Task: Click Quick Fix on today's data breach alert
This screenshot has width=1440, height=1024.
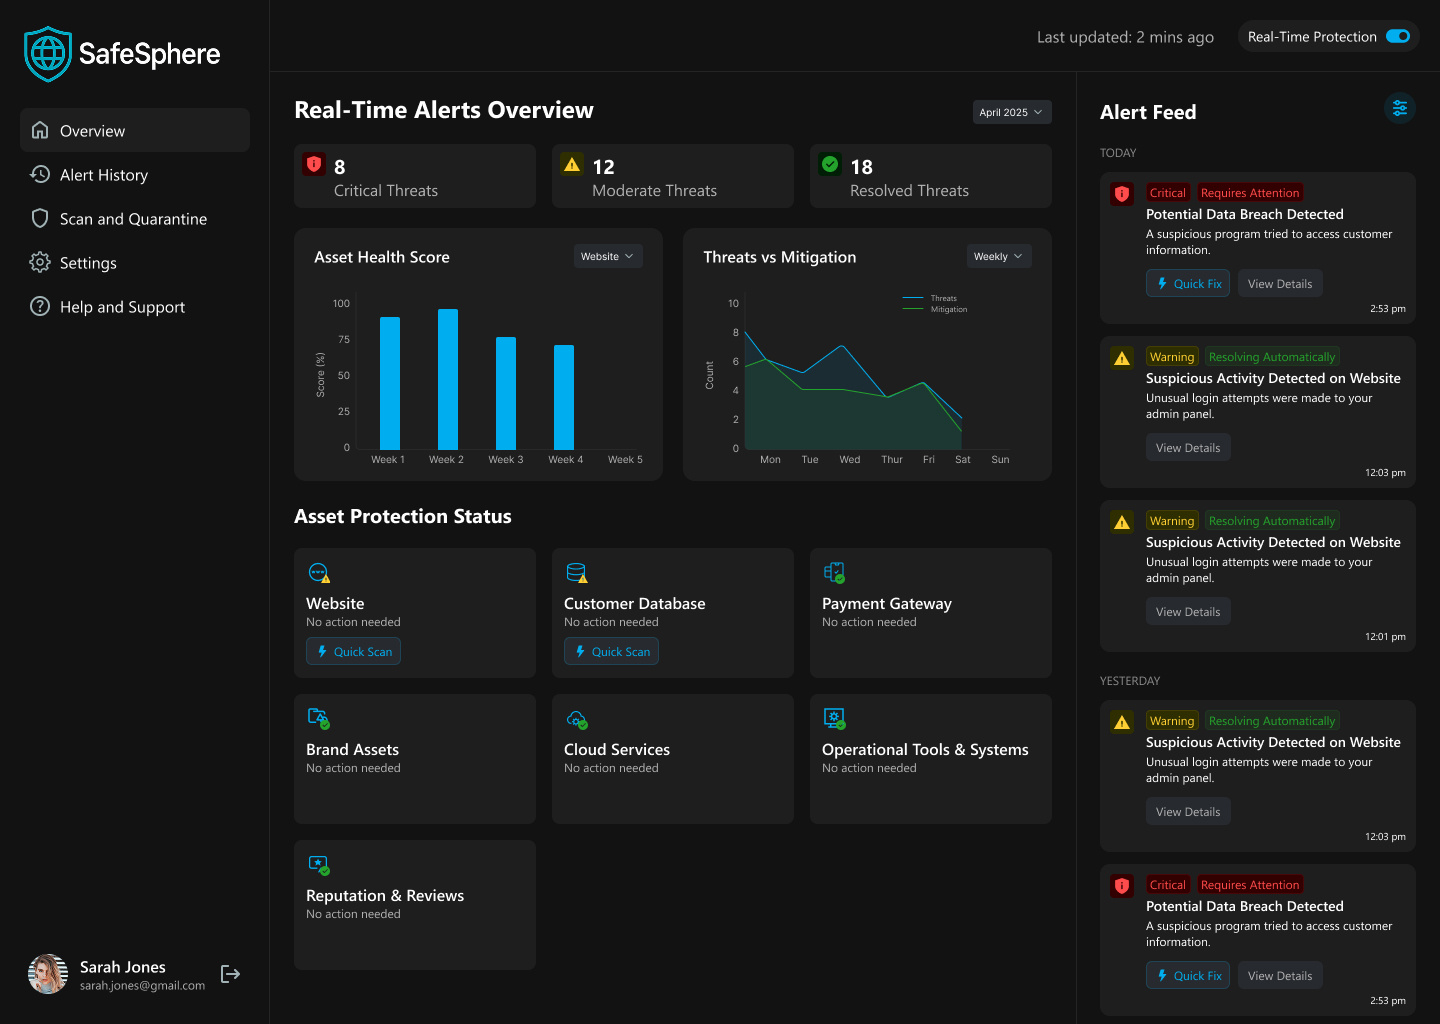Action: pos(1188,284)
